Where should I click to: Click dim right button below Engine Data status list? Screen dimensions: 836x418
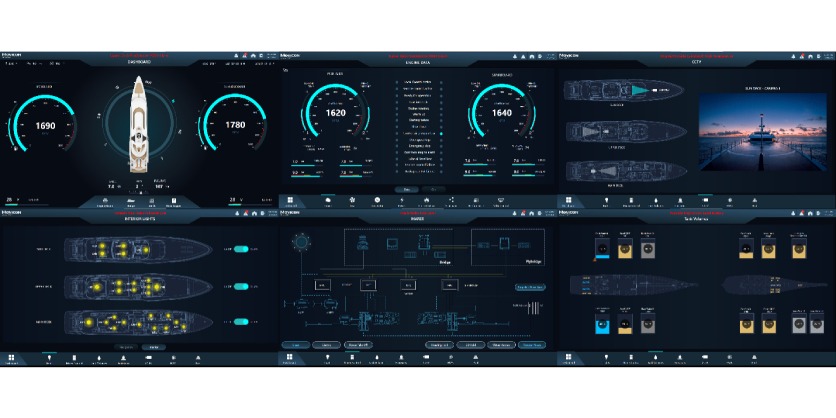433,189
